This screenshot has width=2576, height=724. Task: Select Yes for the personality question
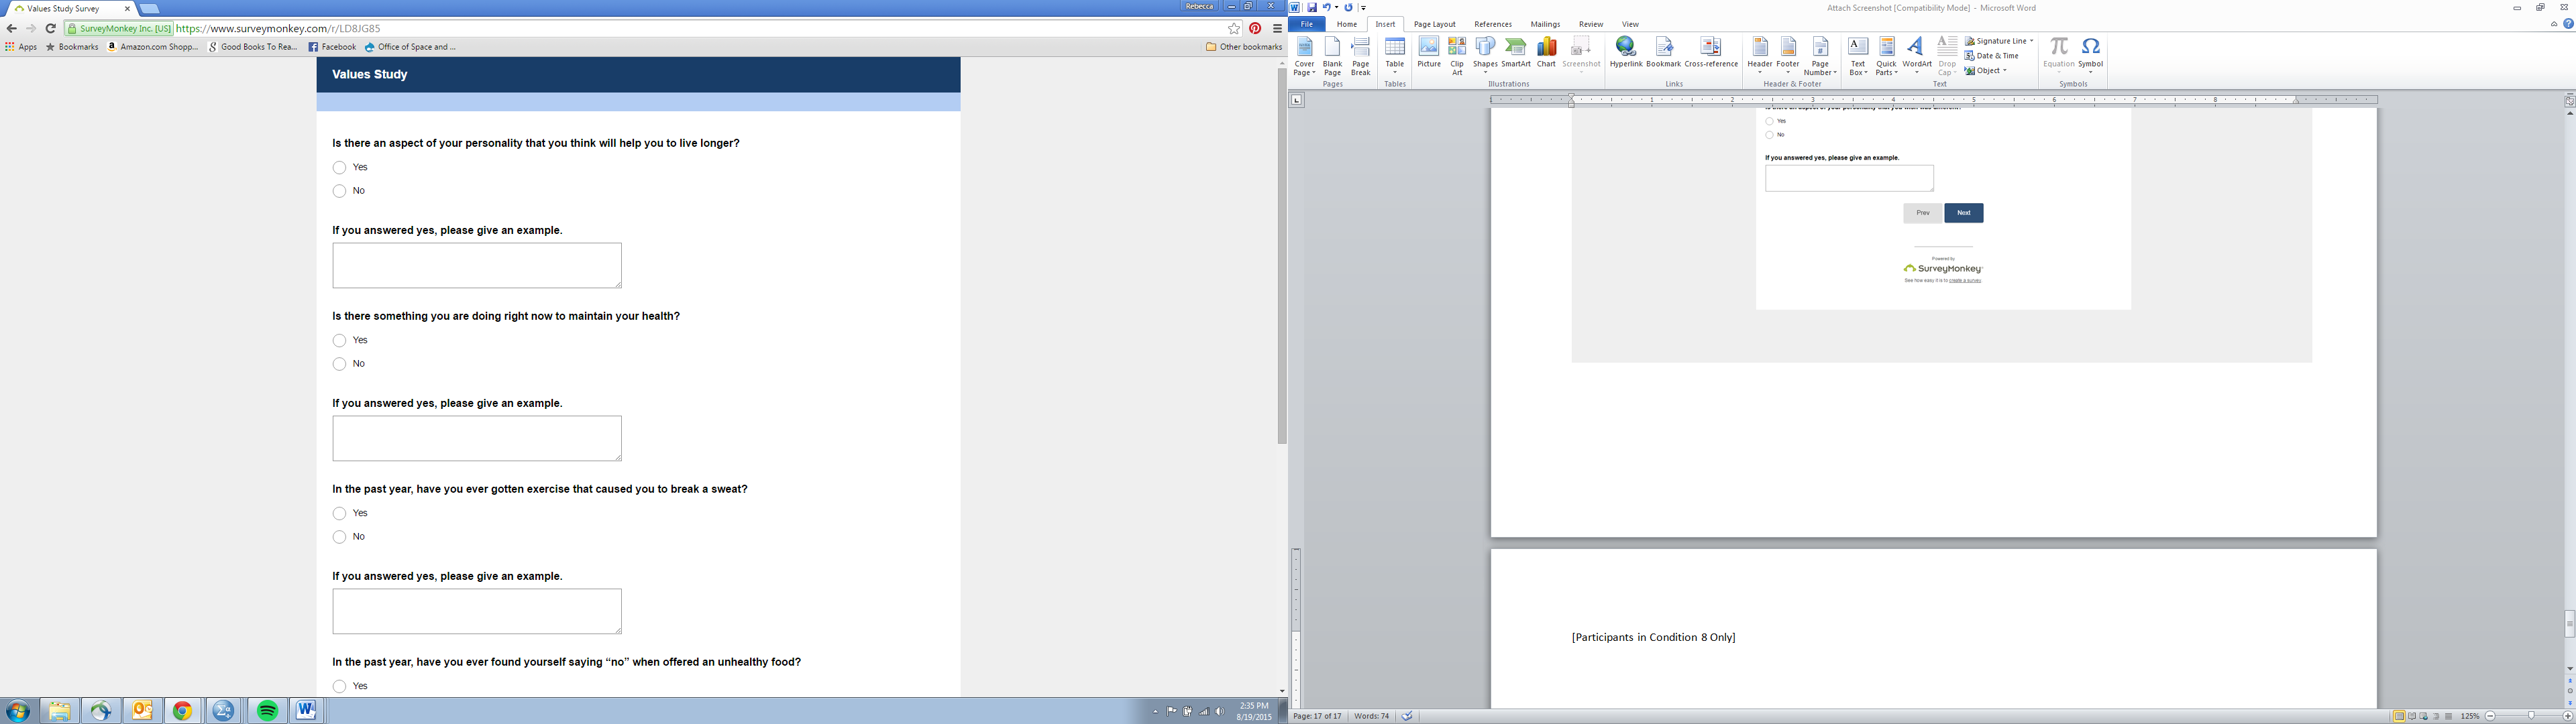click(x=340, y=168)
